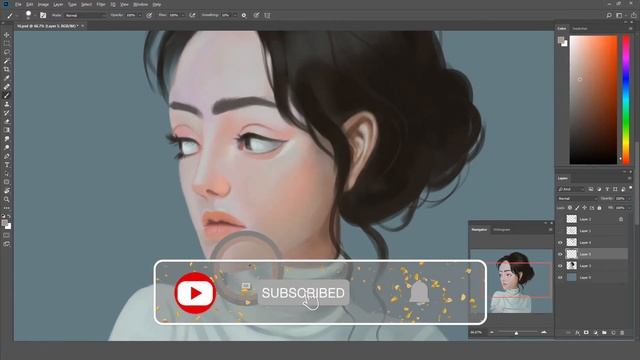Open the toolbox foreground color swatch
The width and height of the screenshot is (640, 360).
click(4, 223)
